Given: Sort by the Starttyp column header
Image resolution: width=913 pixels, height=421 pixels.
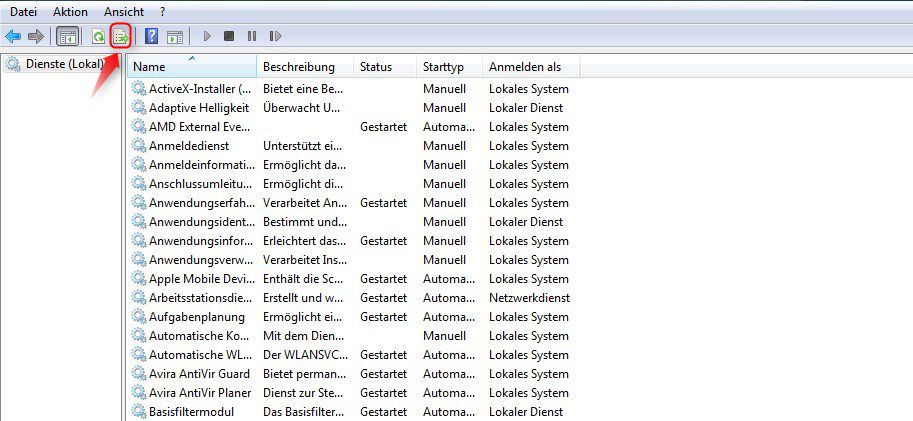Looking at the screenshot, I should [450, 66].
